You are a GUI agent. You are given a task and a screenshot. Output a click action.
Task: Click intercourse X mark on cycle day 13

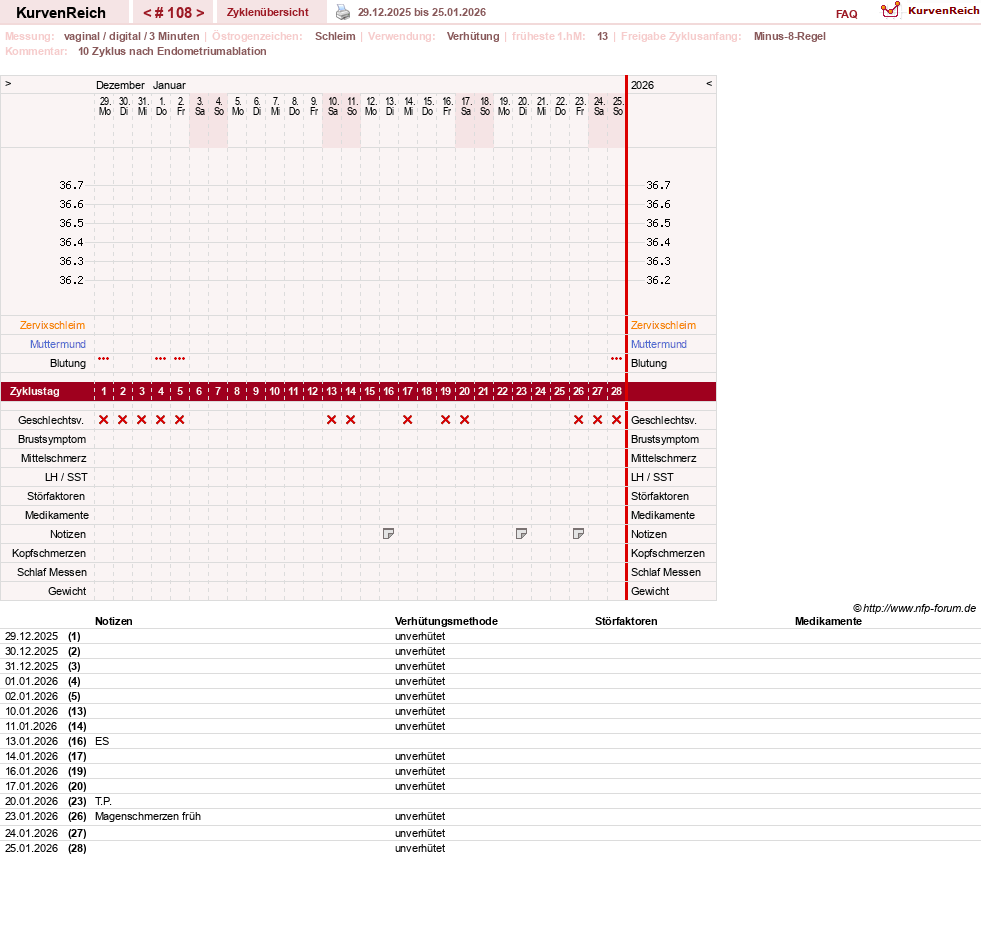point(332,419)
